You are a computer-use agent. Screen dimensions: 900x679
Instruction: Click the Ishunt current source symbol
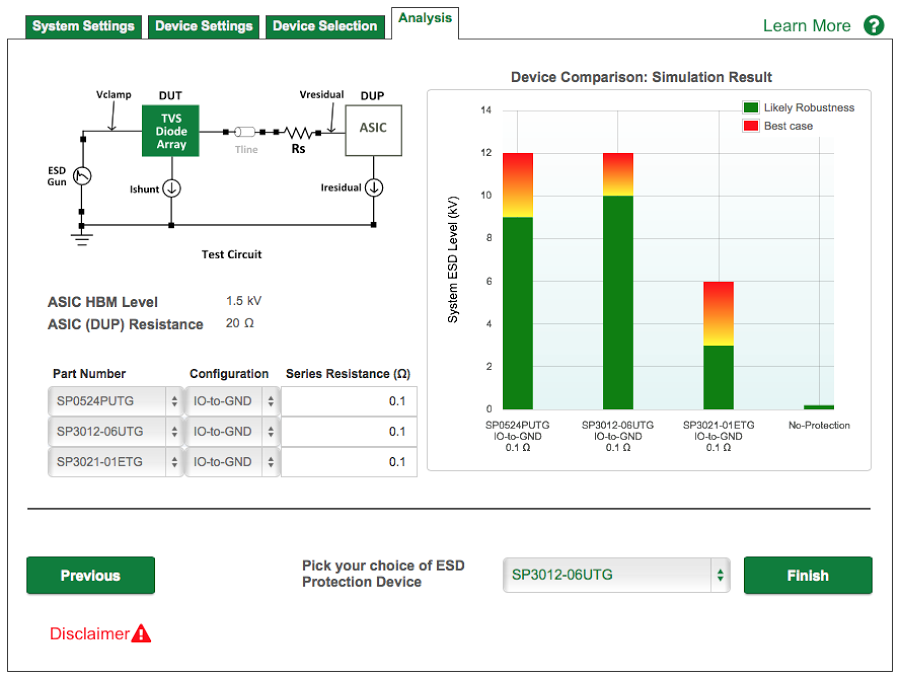[x=171, y=187]
